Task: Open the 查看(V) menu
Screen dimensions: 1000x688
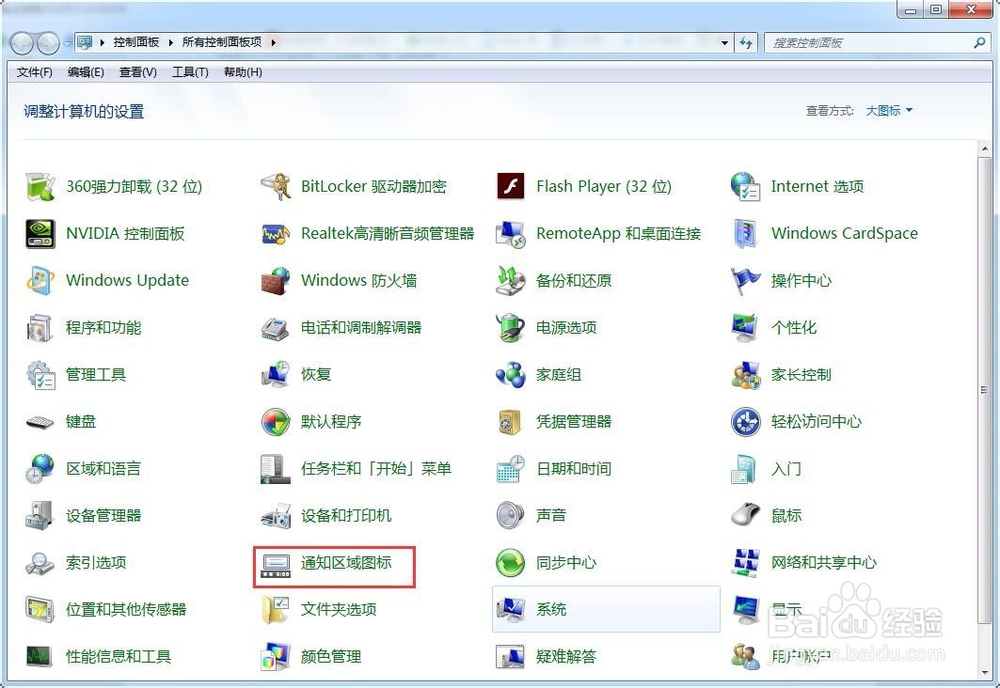Action: 138,72
